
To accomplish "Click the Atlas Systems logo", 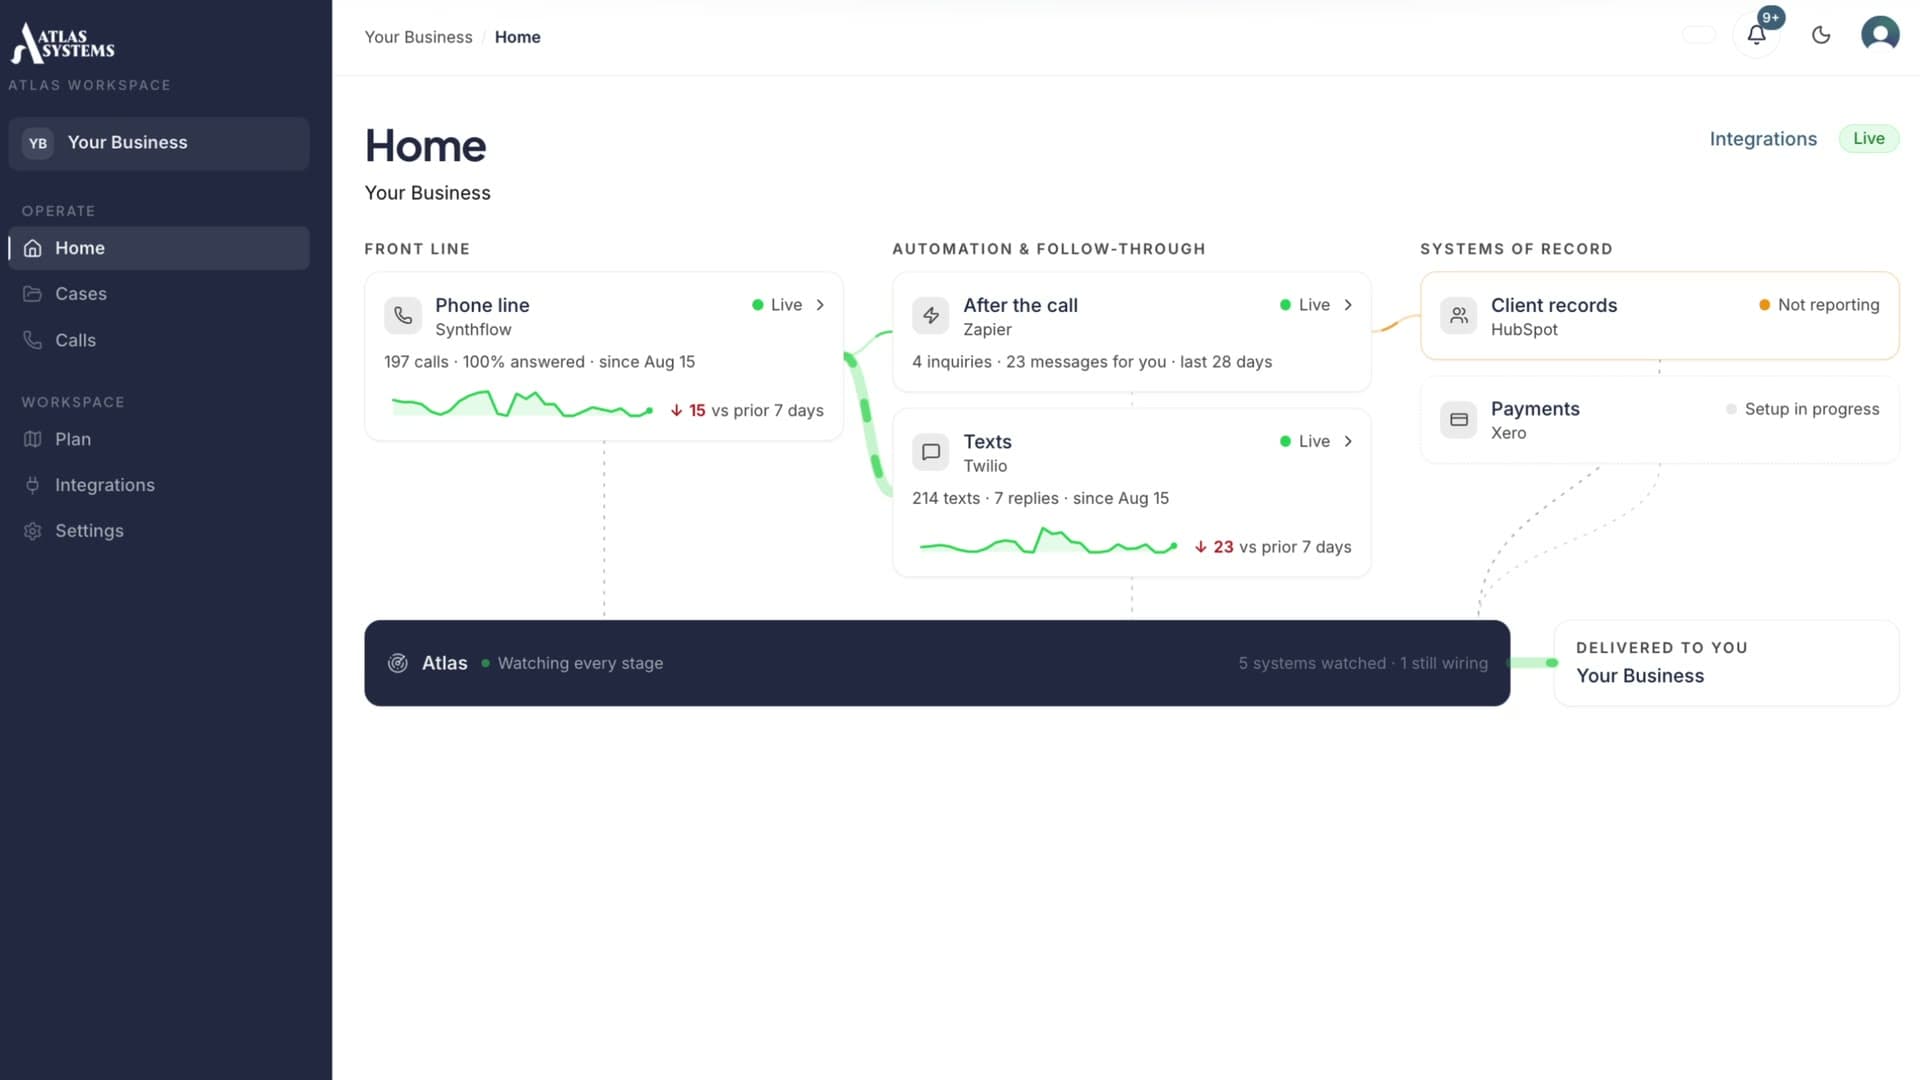I will pos(63,43).
